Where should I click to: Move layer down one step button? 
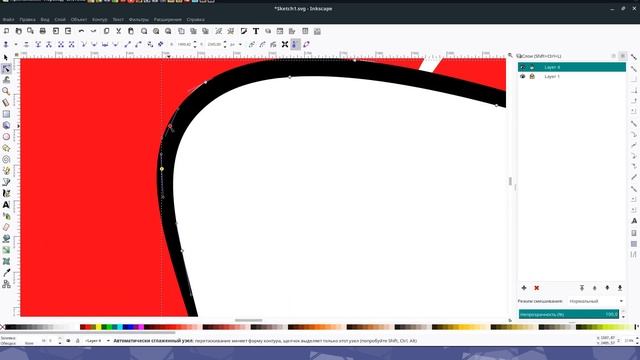click(607, 288)
